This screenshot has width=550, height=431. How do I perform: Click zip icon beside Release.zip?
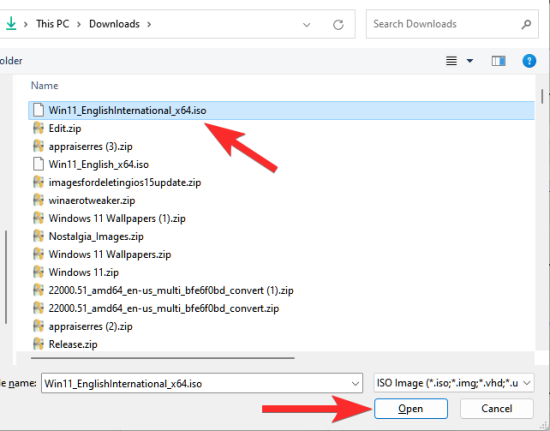pos(38,344)
